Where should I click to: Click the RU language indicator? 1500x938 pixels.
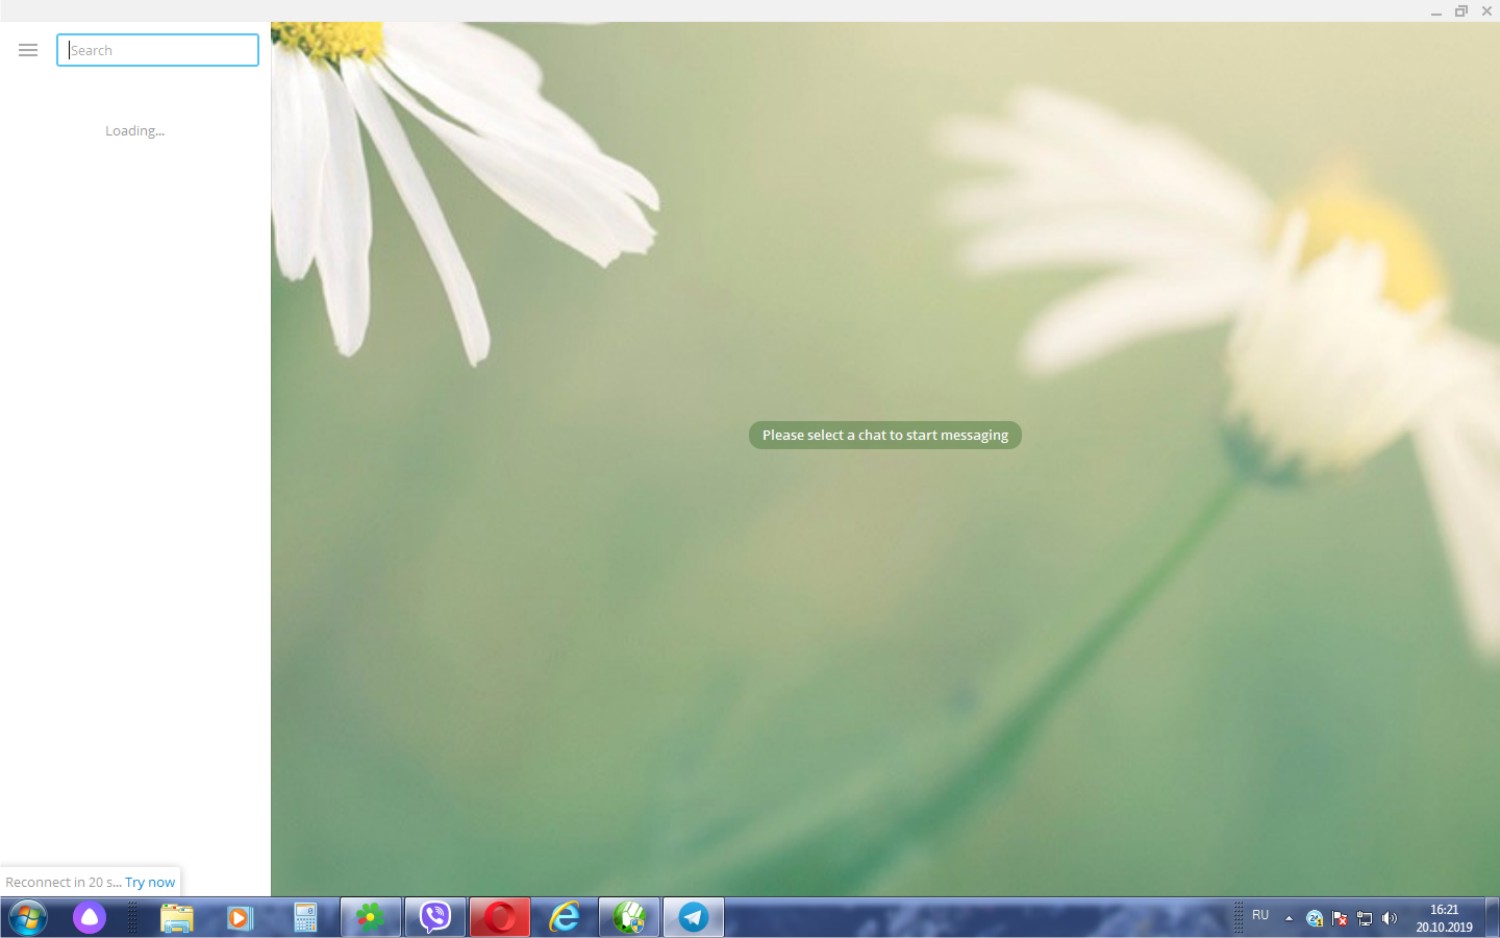tap(1260, 915)
